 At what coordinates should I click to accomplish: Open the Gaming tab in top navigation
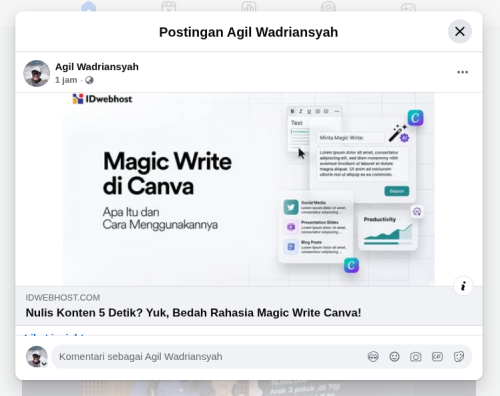tap(408, 6)
